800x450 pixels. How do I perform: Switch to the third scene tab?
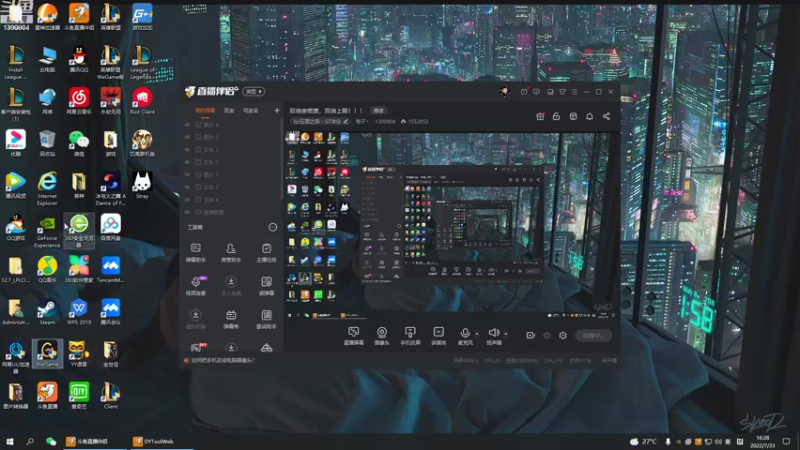(250, 110)
